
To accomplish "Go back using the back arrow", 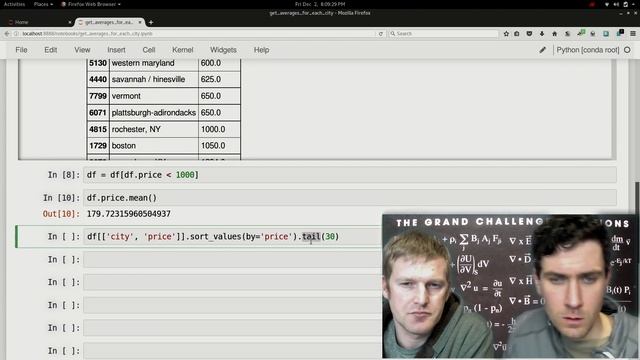I will pyautogui.click(x=7, y=33).
